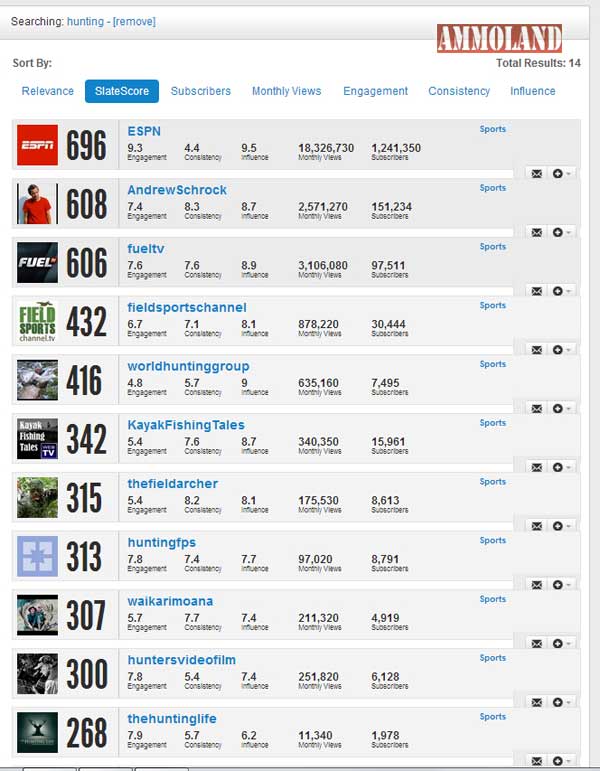Click the envelope icon for worldhuntinggroup
Viewport: 600px width, 771px height.
(x=537, y=408)
